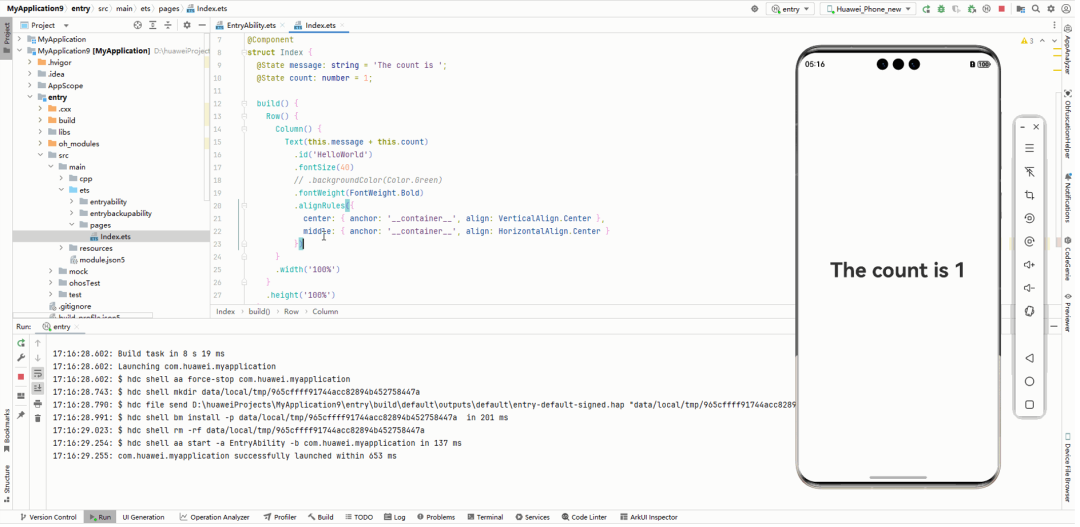Collapse the pages folder in project tree
Screen dimensions: 1080x527
pos(72,225)
